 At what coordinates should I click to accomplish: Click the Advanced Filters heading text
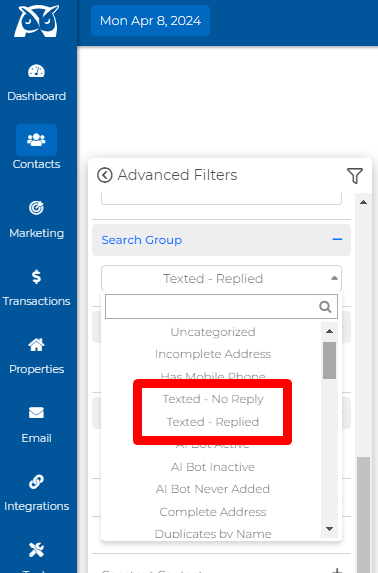click(177, 175)
